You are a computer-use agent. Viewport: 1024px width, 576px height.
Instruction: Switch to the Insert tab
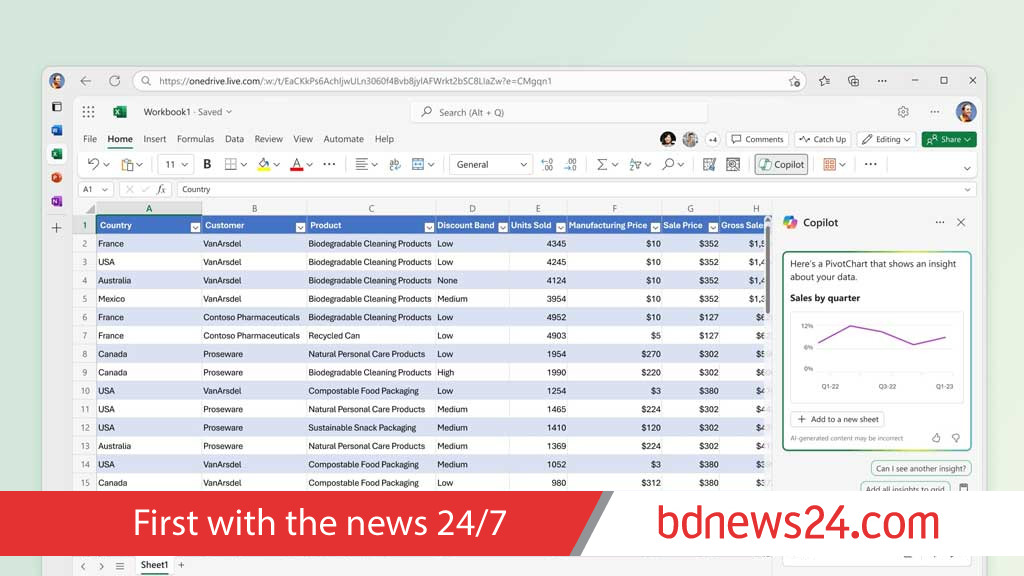[155, 139]
